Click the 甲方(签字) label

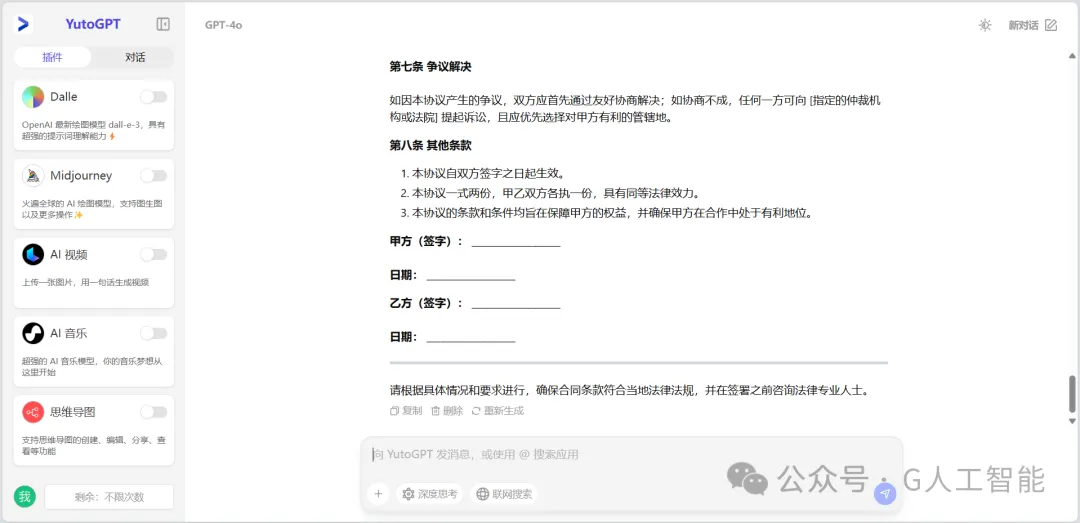coord(426,241)
